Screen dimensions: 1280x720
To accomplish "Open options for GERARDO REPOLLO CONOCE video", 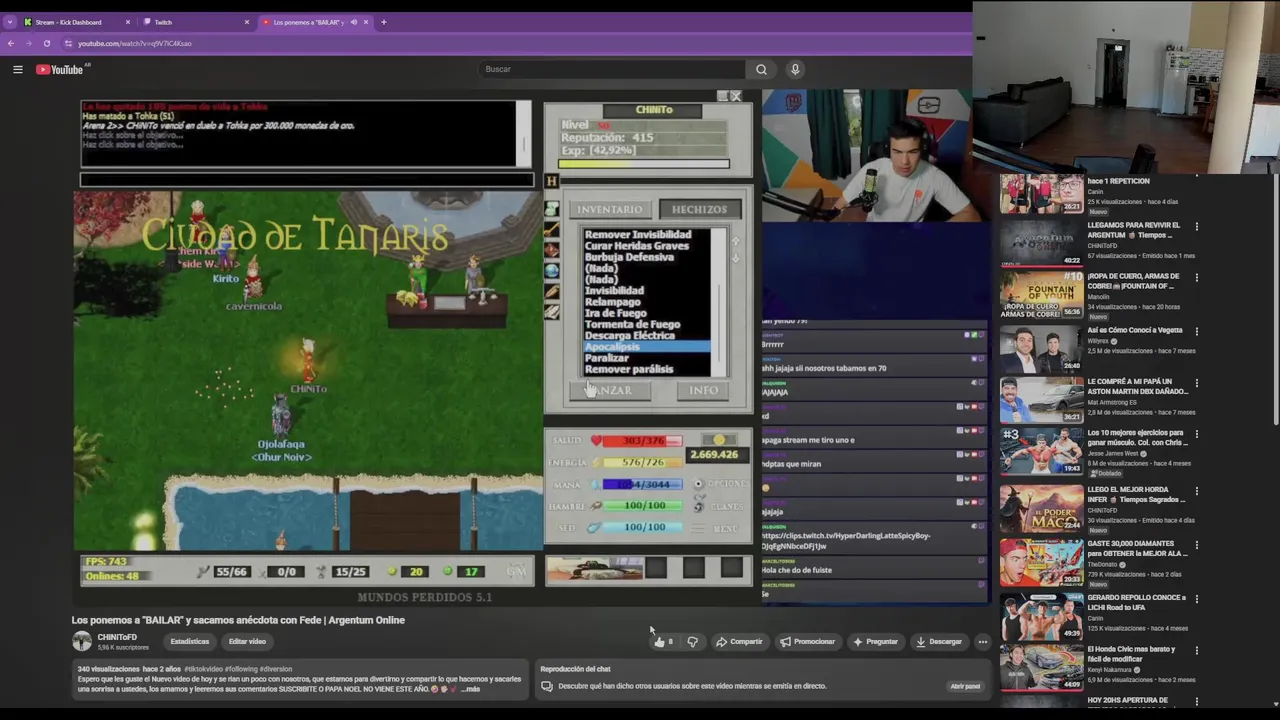I will tap(1196, 599).
